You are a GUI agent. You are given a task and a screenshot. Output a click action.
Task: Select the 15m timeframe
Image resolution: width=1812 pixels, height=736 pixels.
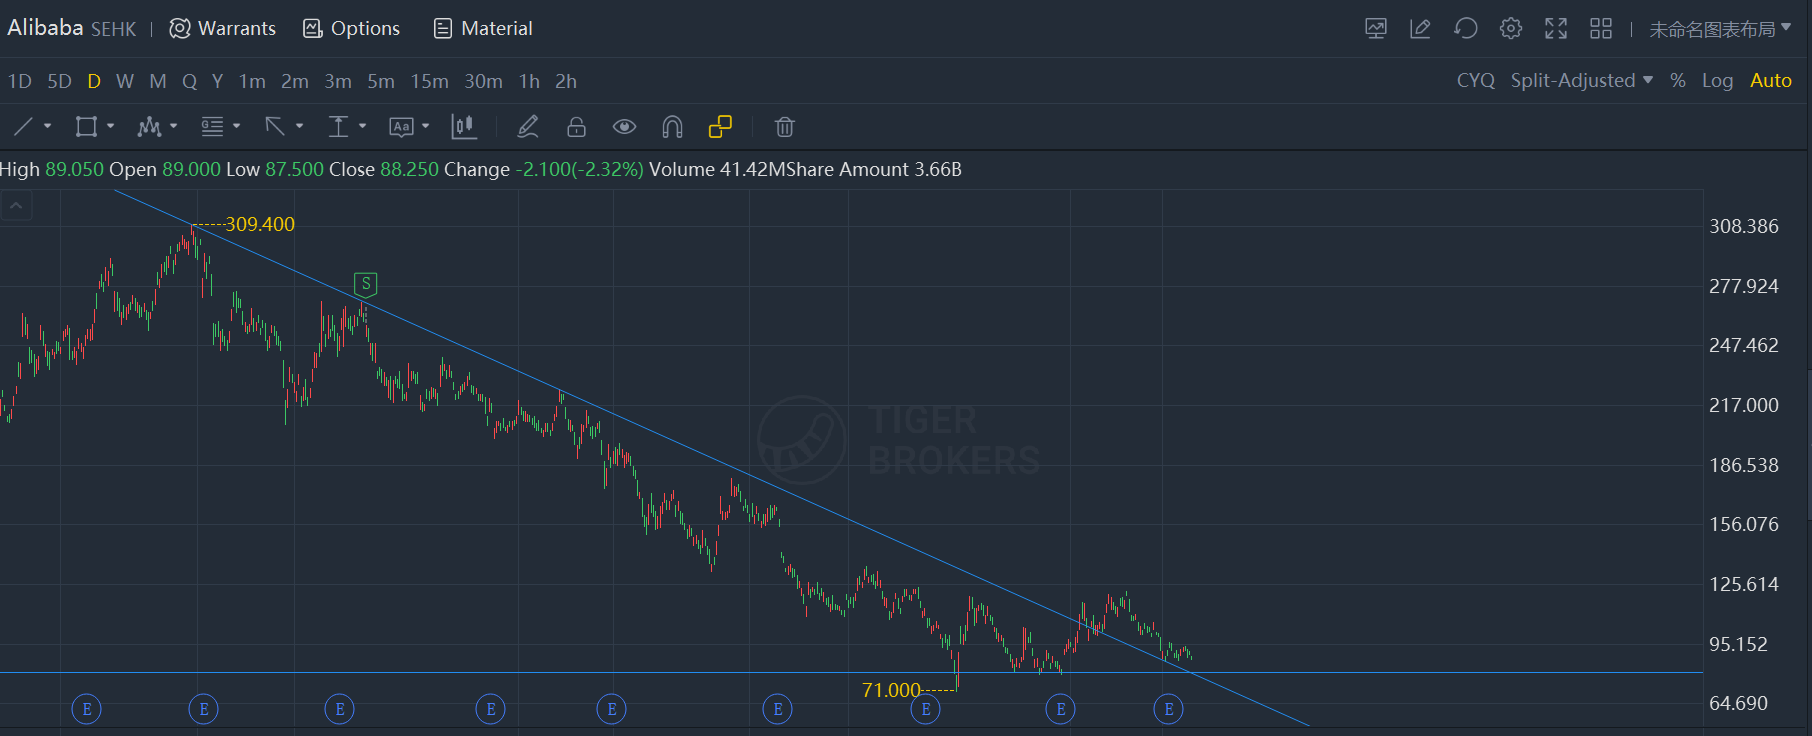(x=430, y=82)
